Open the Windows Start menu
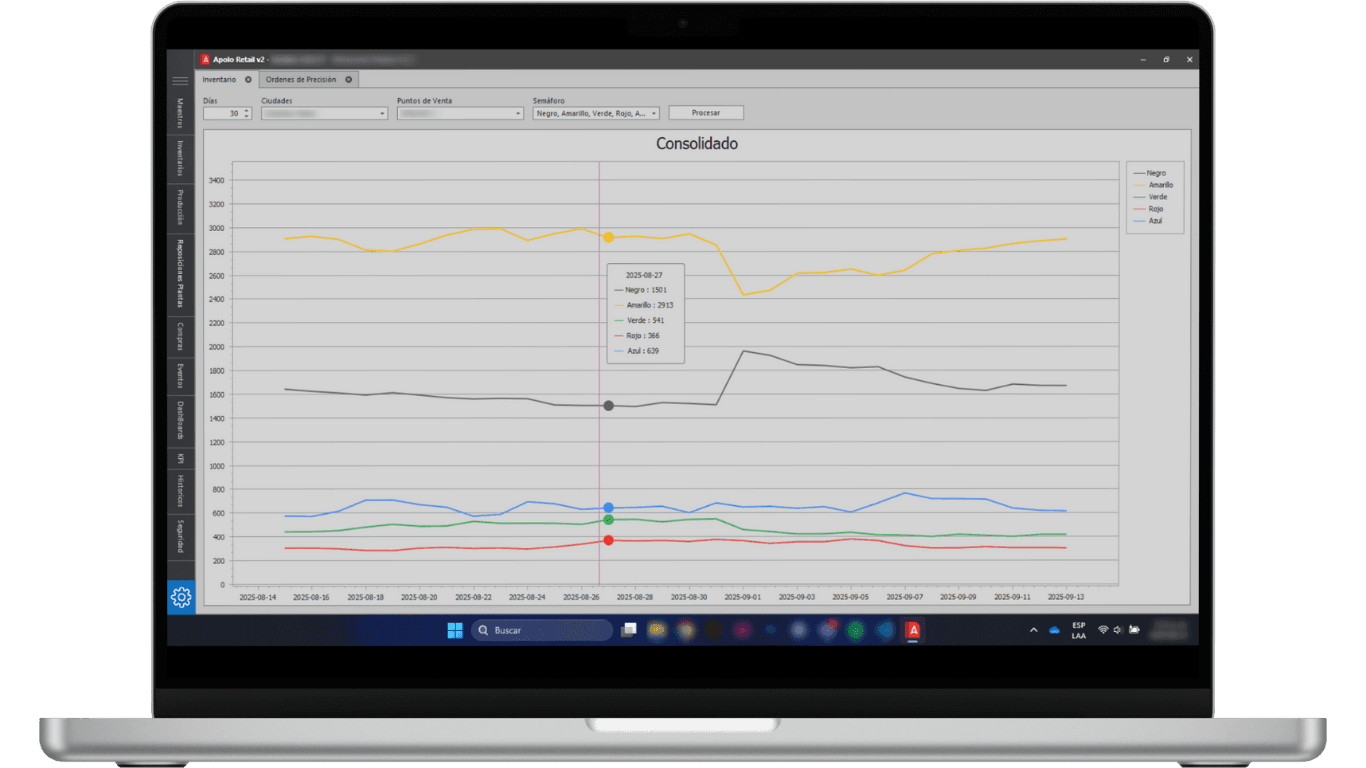 455,630
